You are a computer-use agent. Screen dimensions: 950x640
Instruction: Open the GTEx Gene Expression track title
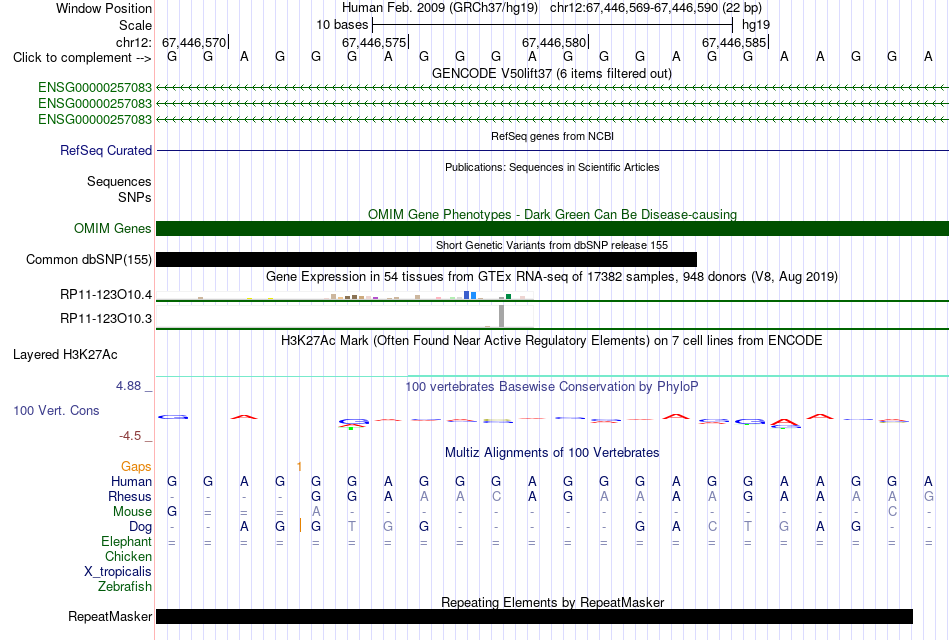coord(552,276)
